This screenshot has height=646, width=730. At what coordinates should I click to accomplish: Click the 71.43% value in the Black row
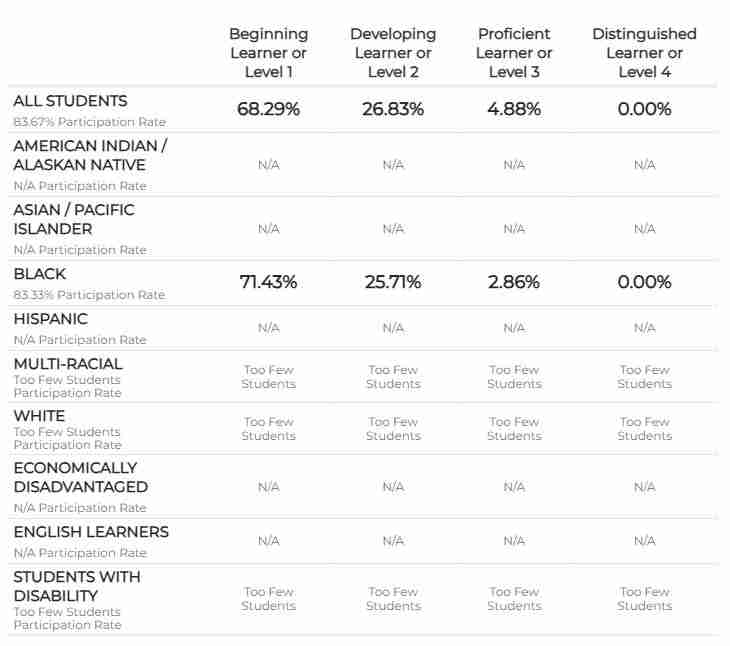click(x=268, y=282)
